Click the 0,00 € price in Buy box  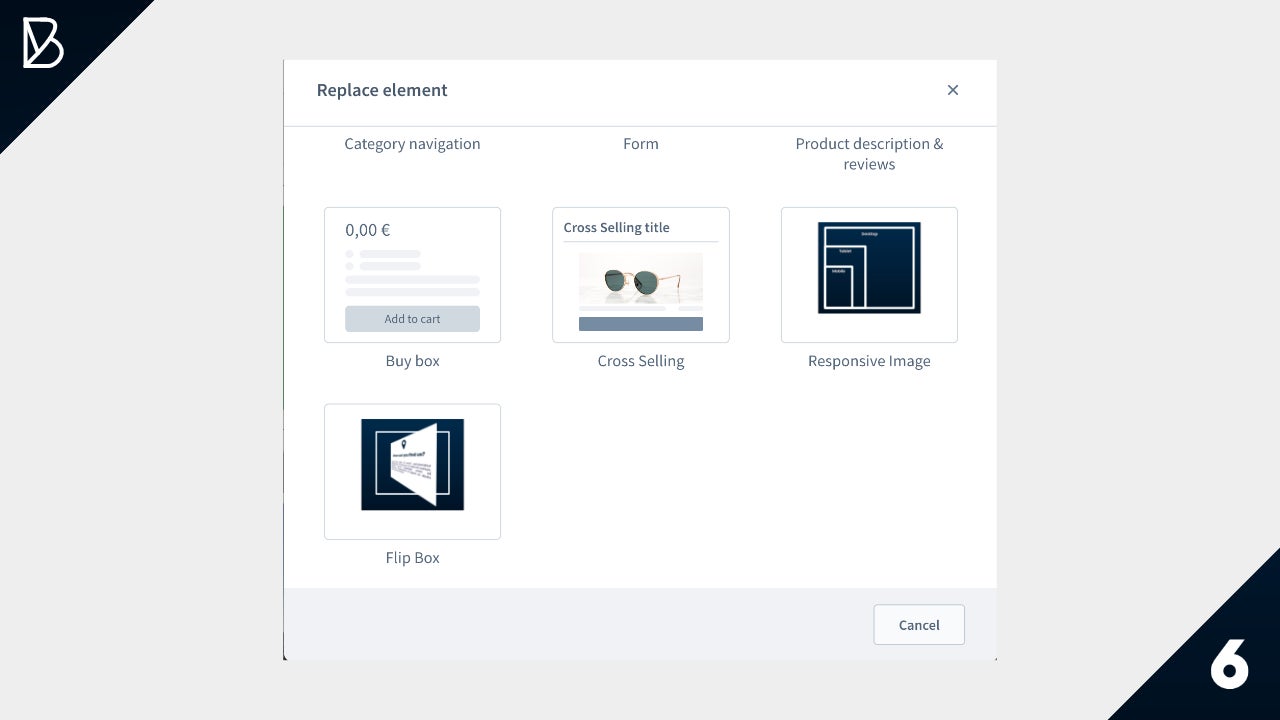tap(368, 230)
